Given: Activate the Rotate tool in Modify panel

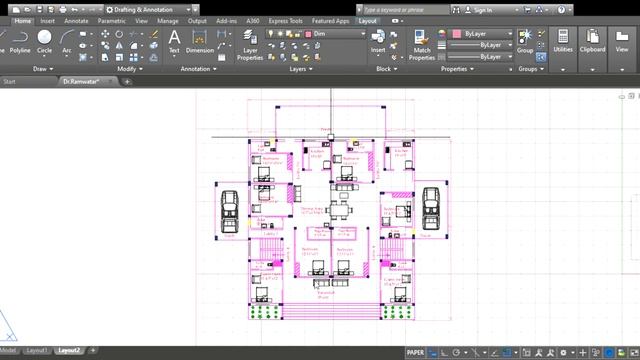Looking at the screenshot, I should point(119,34).
